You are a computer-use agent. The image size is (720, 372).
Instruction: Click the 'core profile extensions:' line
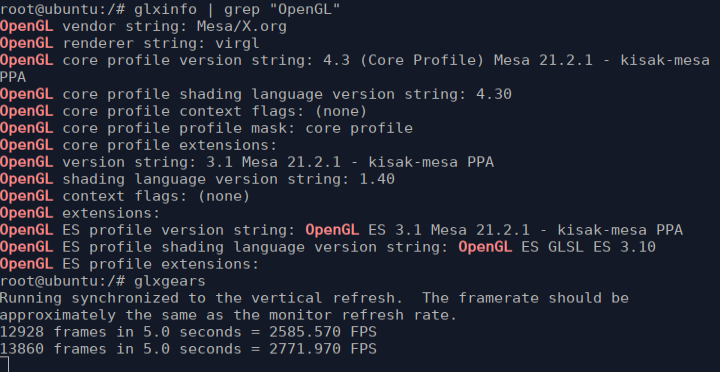(139, 145)
